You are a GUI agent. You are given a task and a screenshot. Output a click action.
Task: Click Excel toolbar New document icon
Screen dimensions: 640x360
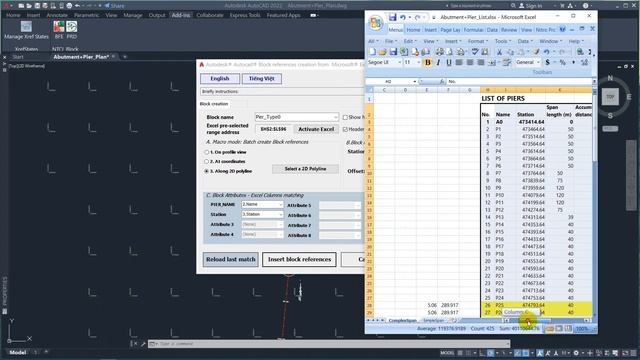click(372, 52)
